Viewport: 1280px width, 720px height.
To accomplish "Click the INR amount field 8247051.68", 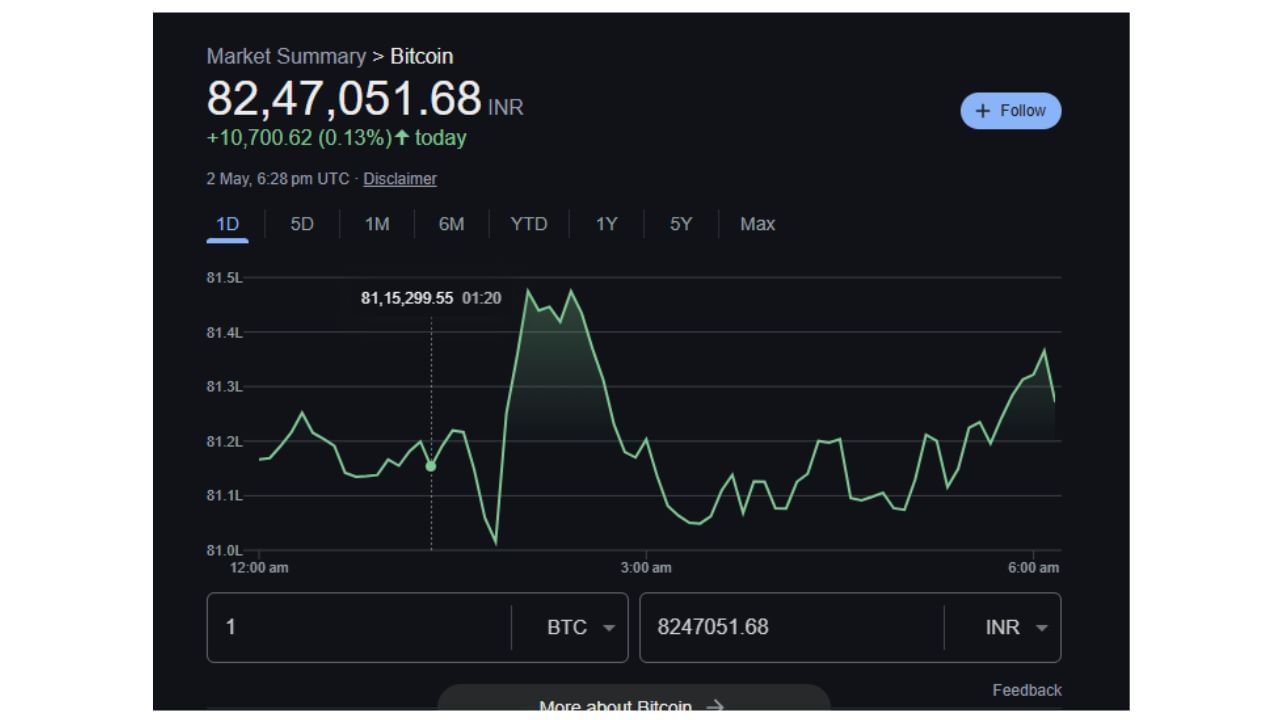I will tap(792, 628).
